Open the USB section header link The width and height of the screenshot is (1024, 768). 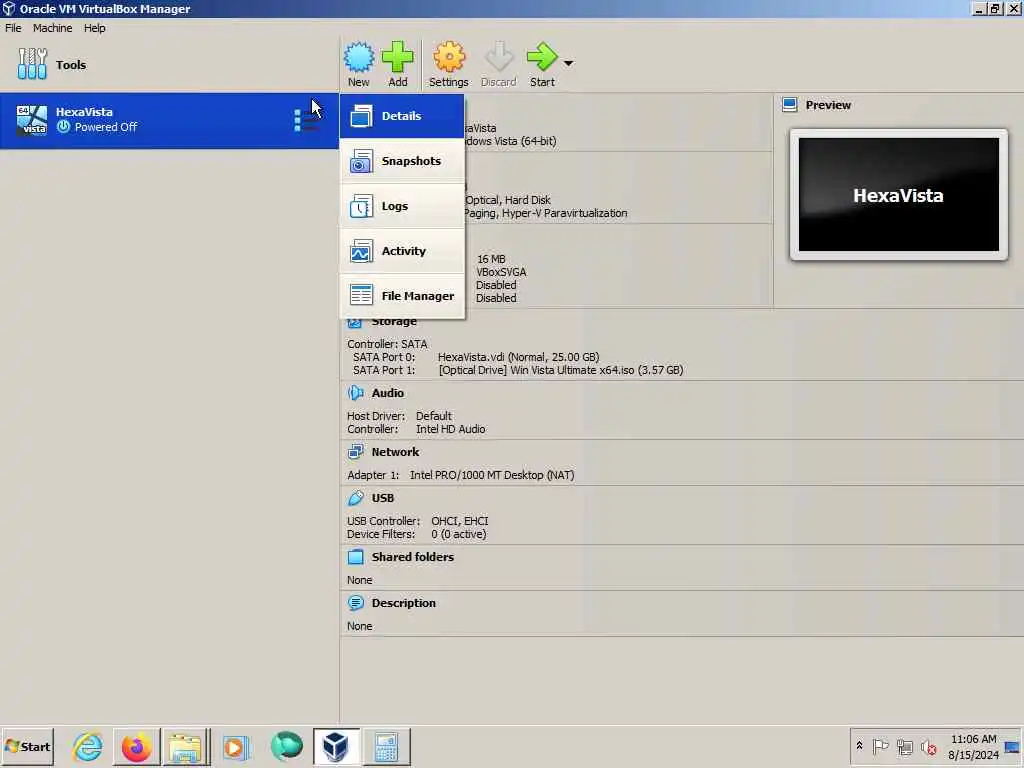click(x=383, y=498)
